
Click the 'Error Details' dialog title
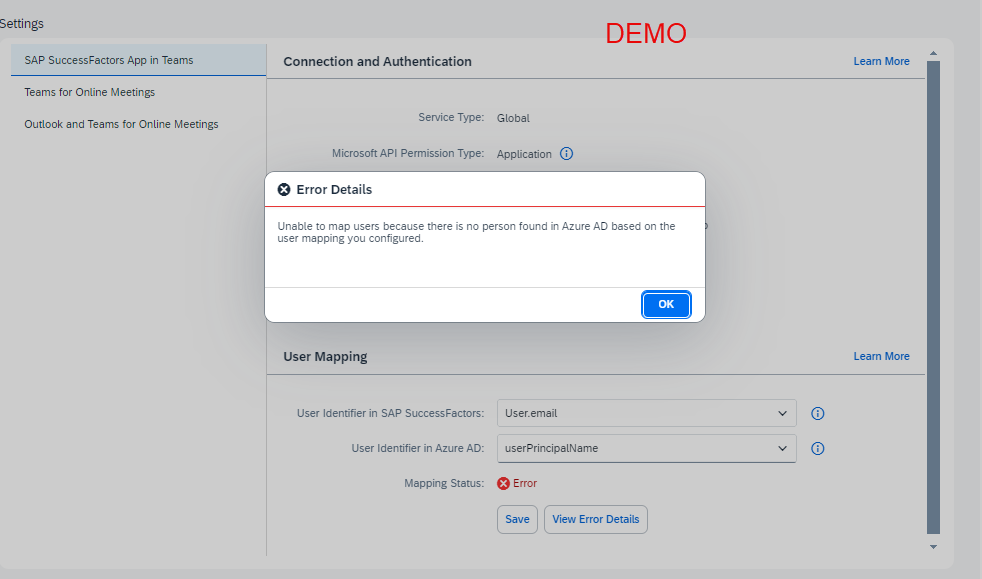point(334,190)
